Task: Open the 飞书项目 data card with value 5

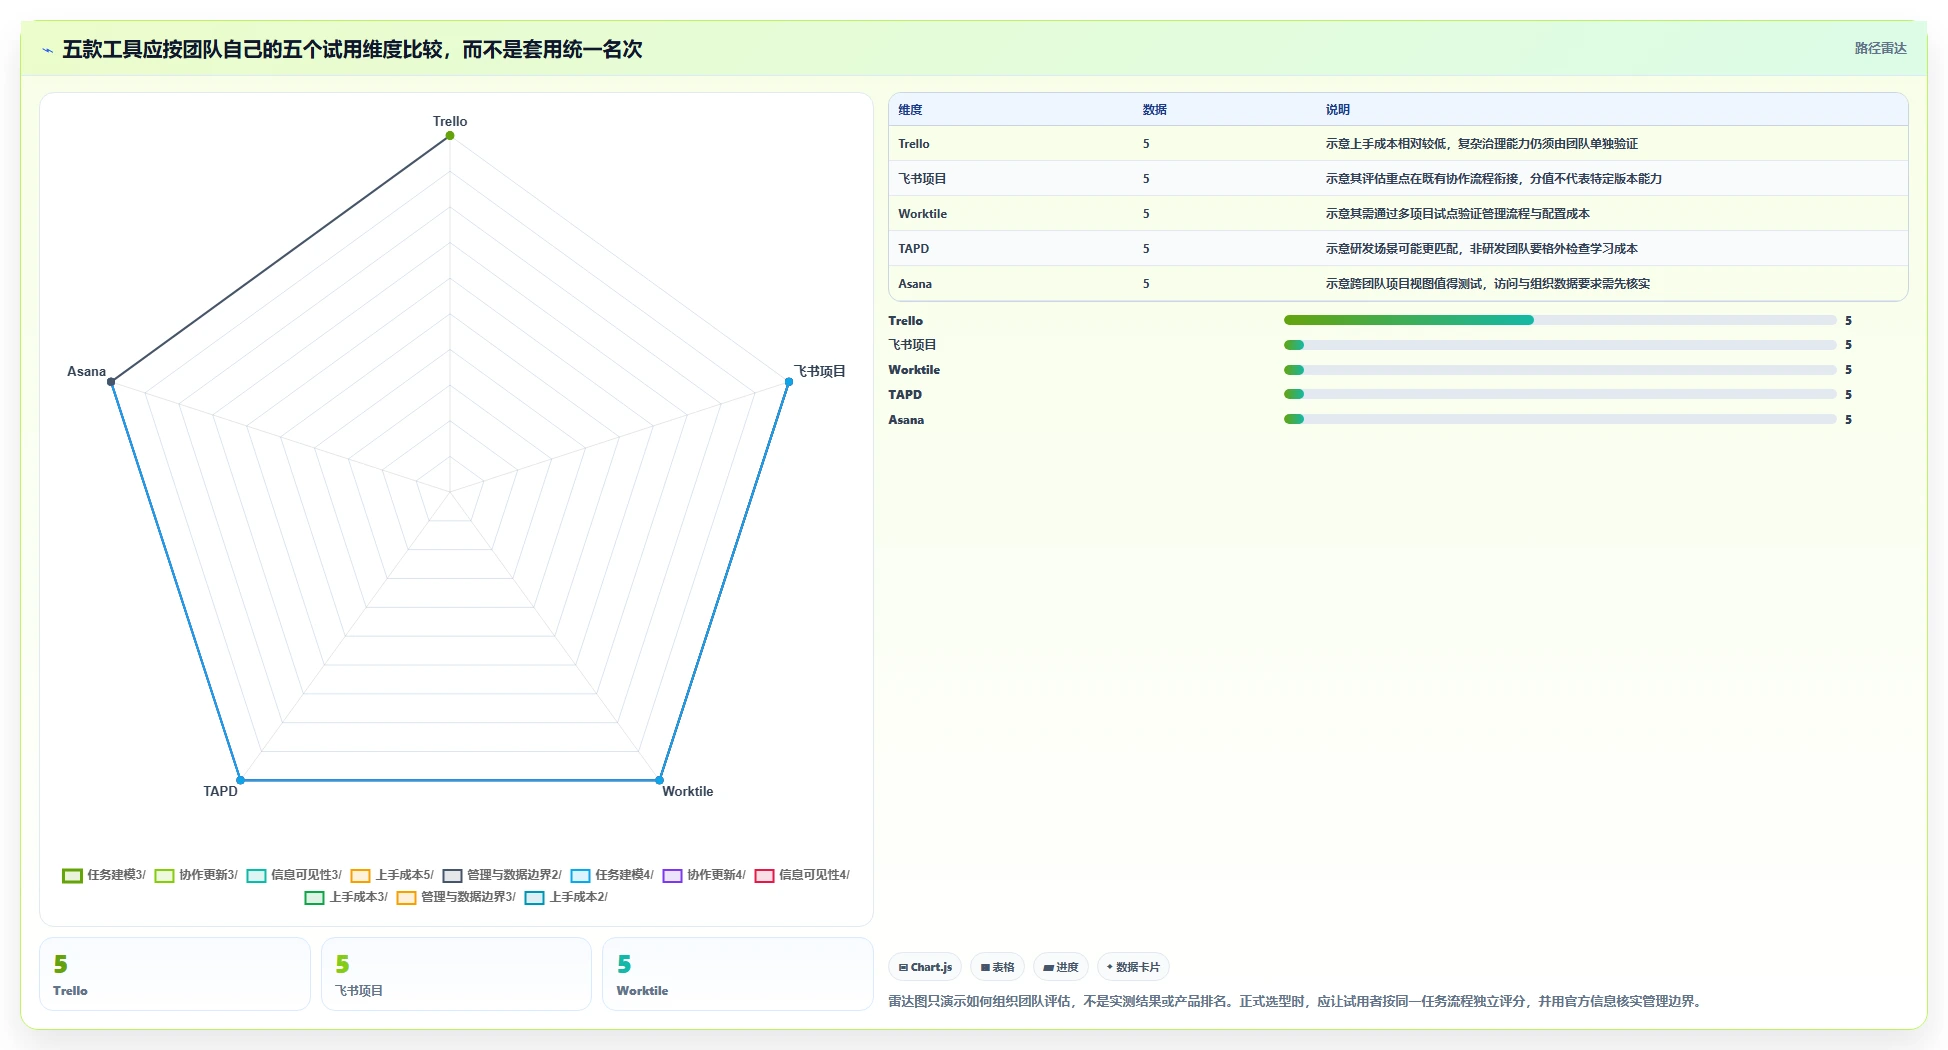Action: [456, 974]
